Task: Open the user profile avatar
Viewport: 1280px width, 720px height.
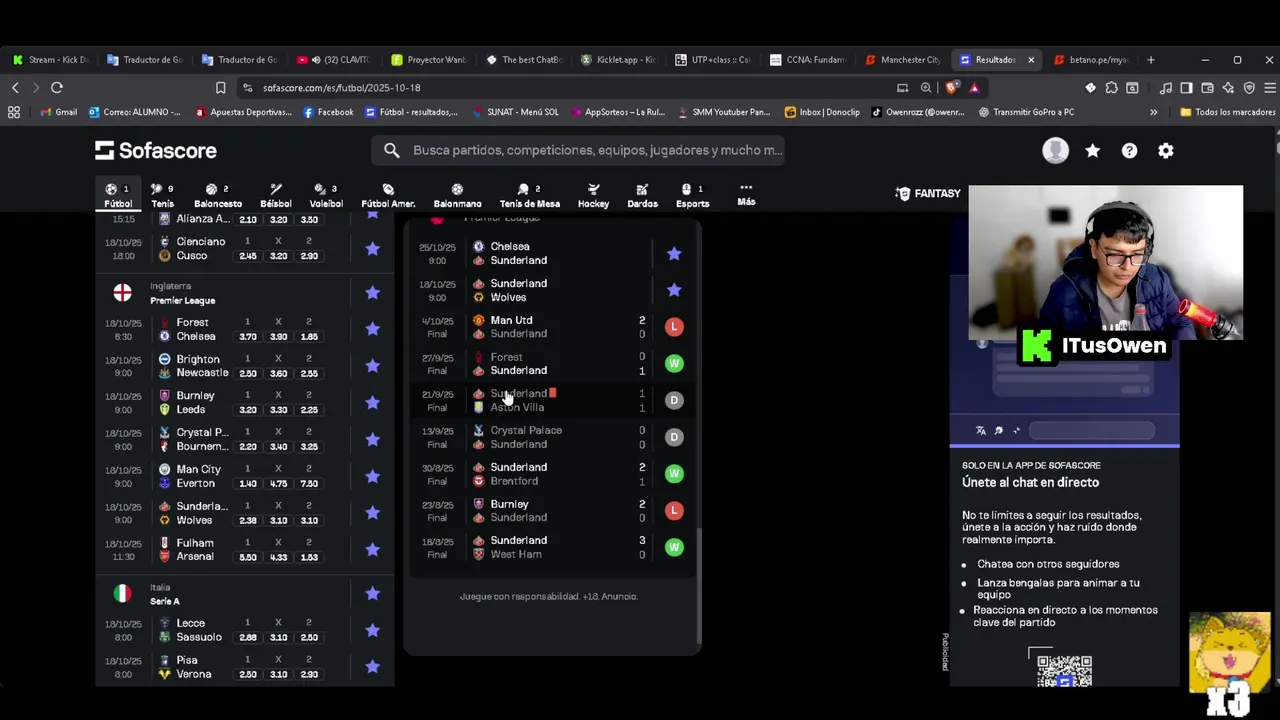Action: (x=1055, y=150)
